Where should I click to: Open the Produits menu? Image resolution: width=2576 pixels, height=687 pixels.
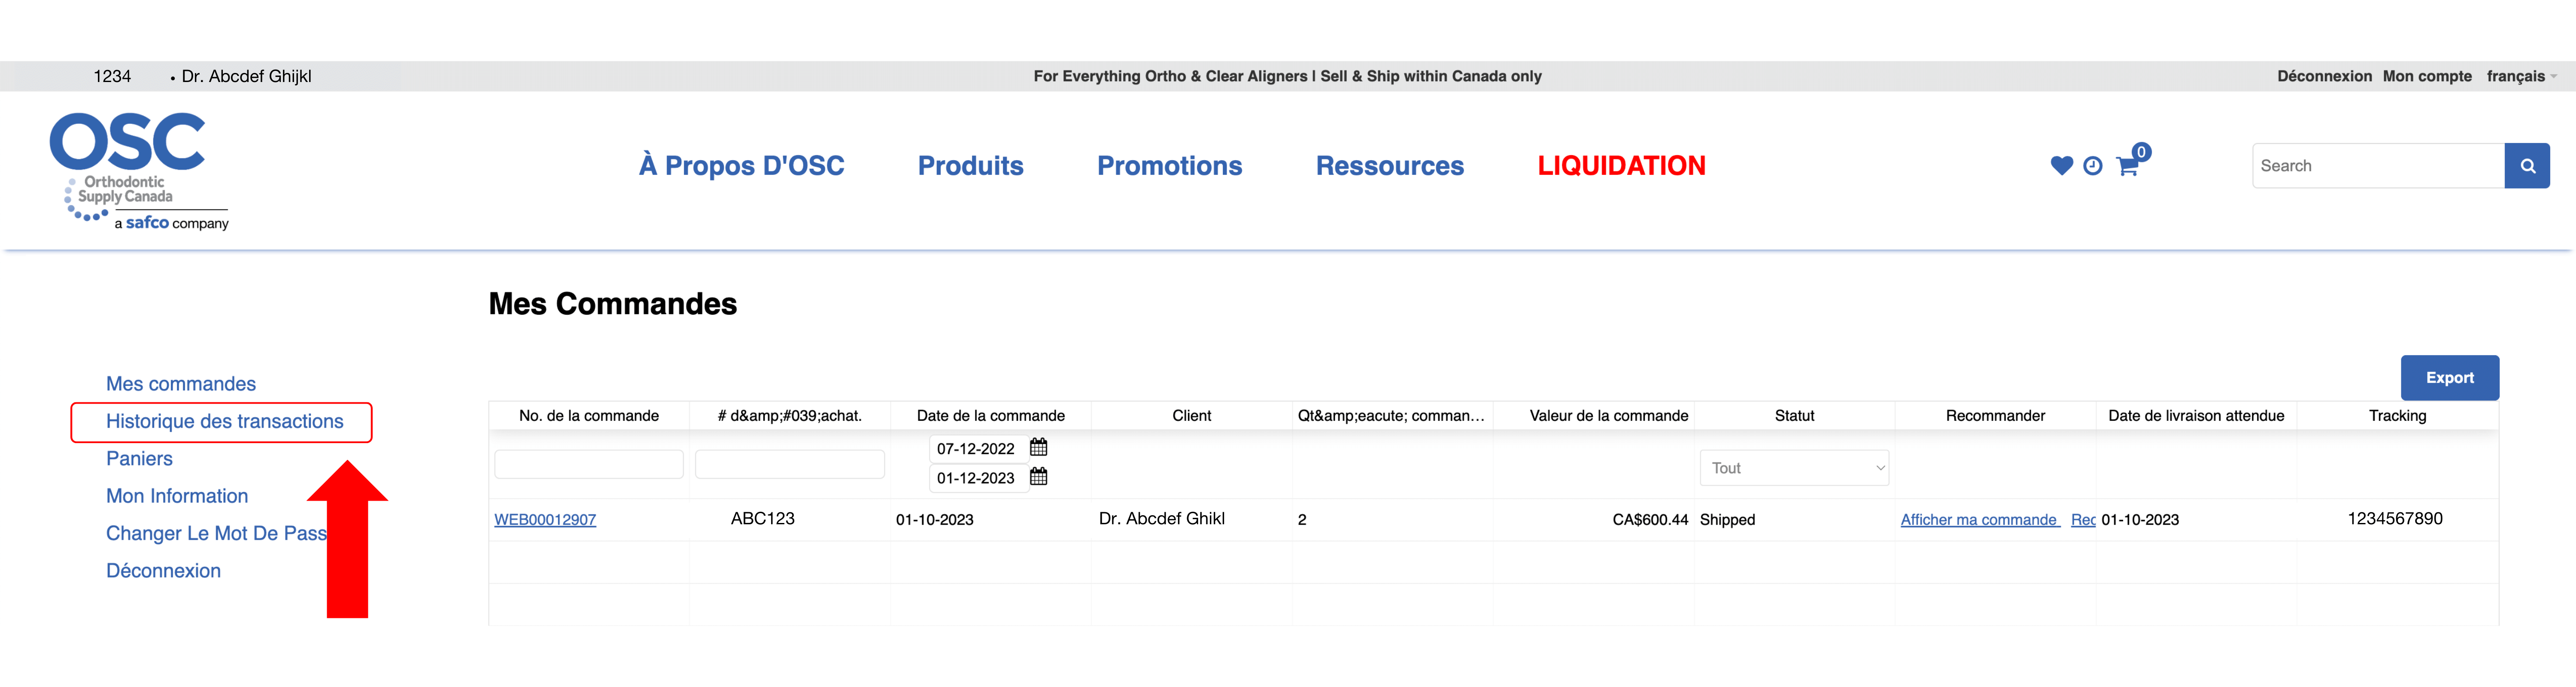tap(970, 166)
